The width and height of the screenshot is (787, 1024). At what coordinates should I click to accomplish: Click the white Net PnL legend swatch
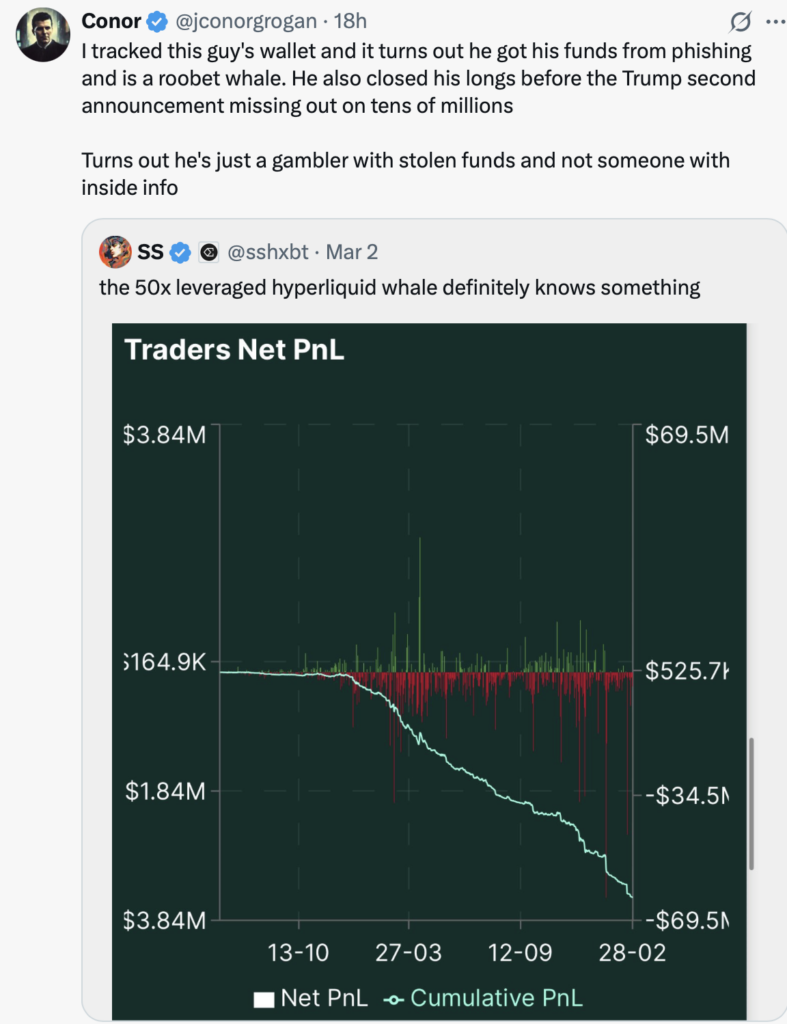264,998
